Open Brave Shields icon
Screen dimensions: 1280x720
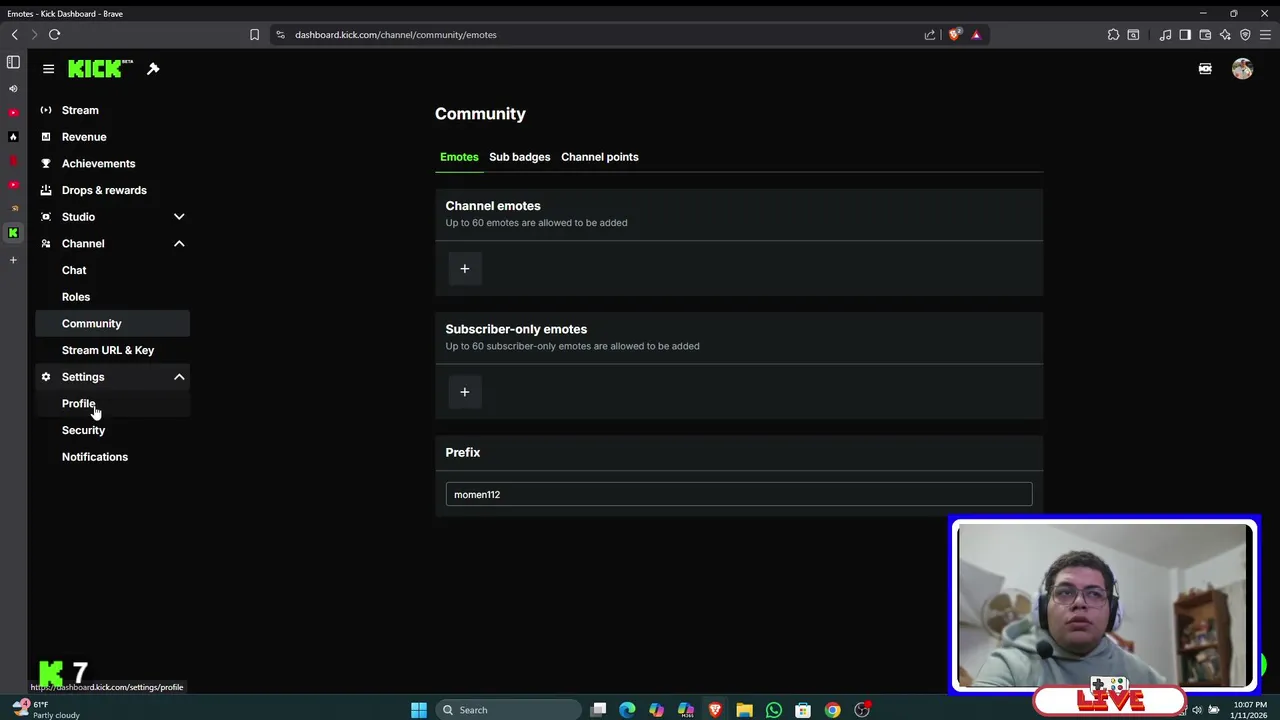click(954, 34)
